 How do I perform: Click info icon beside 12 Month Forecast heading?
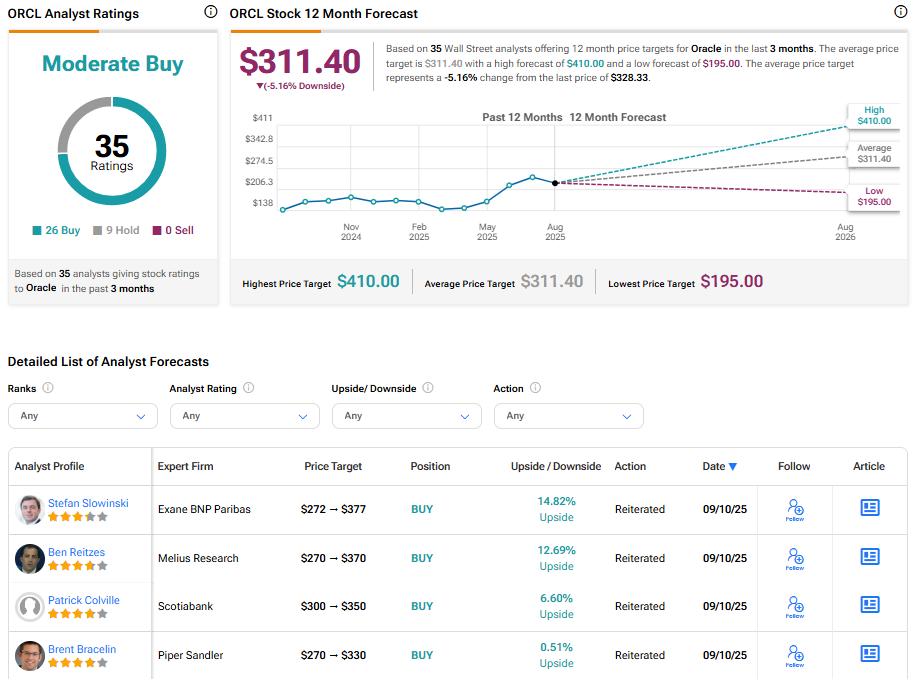tap(900, 12)
